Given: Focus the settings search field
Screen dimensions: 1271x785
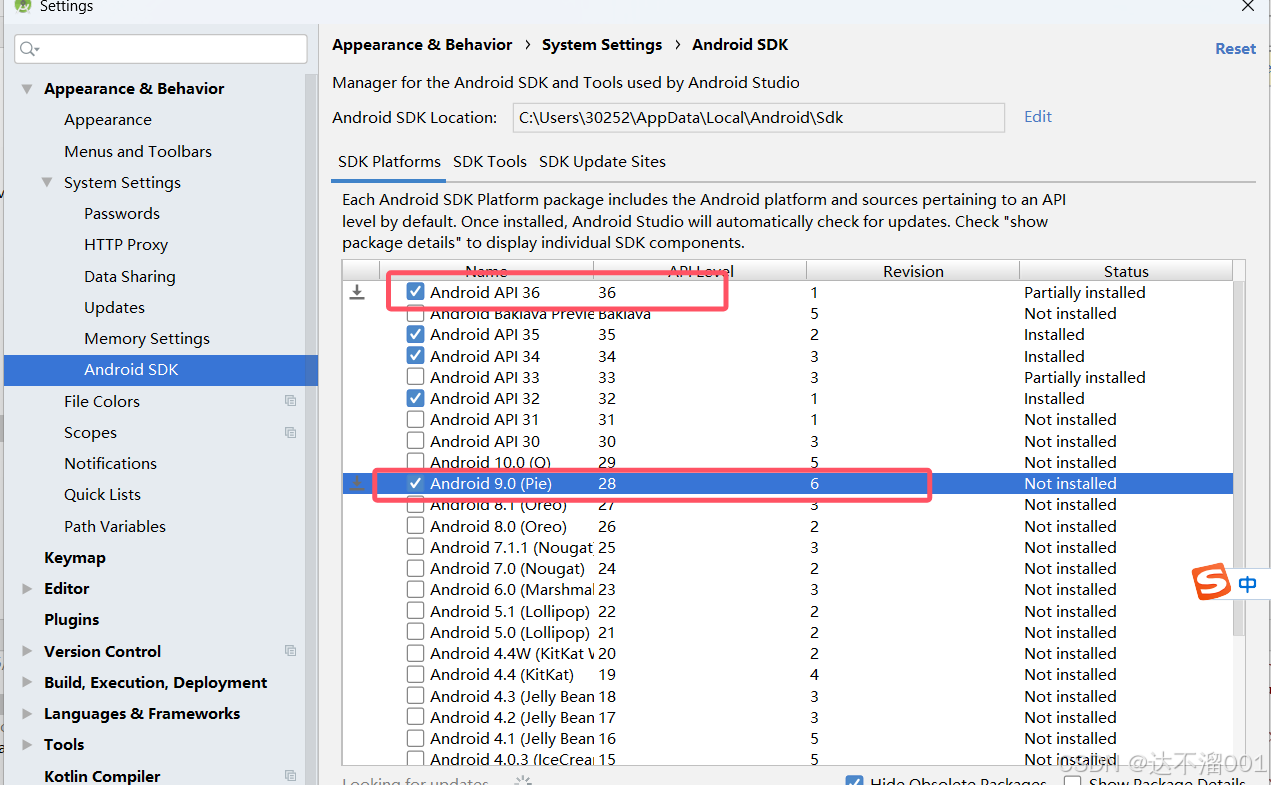Looking at the screenshot, I should (161, 49).
